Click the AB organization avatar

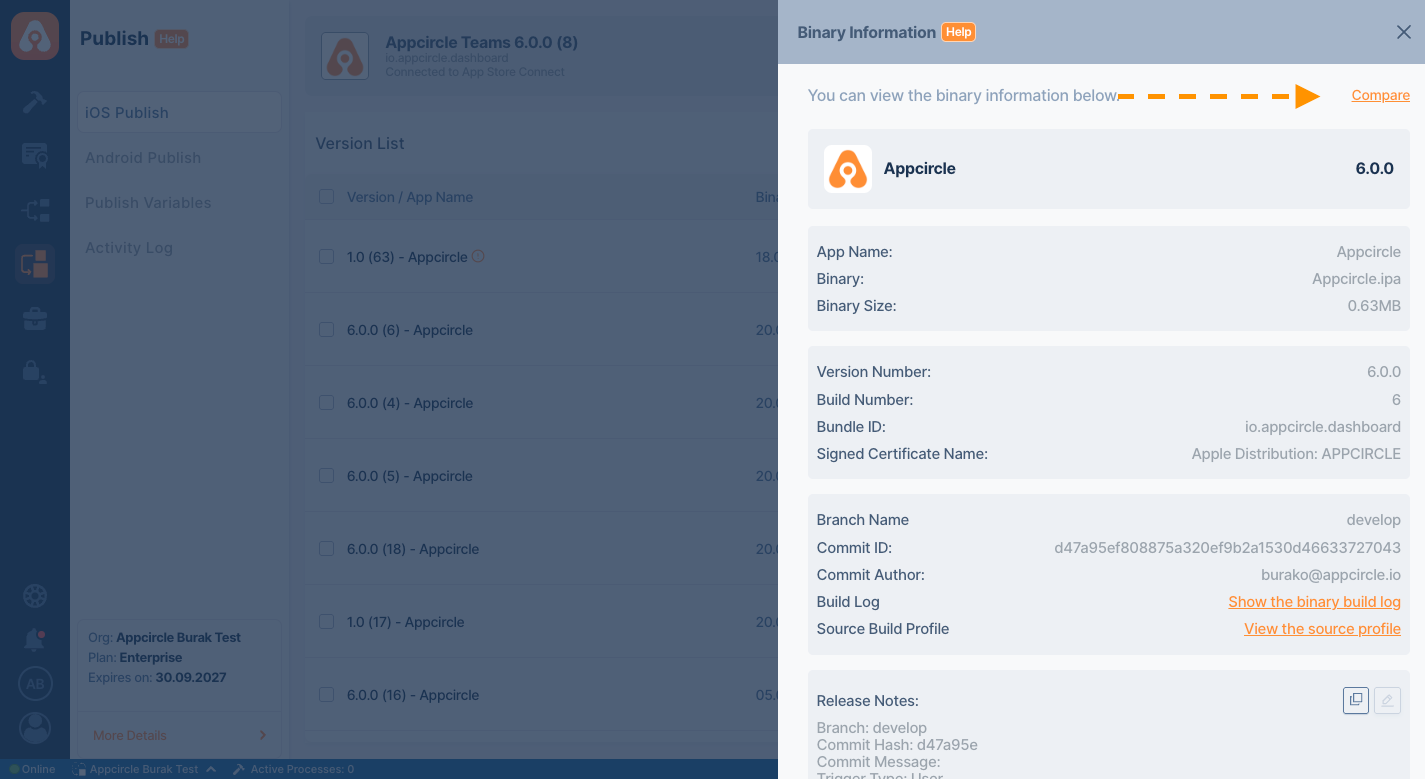35,684
